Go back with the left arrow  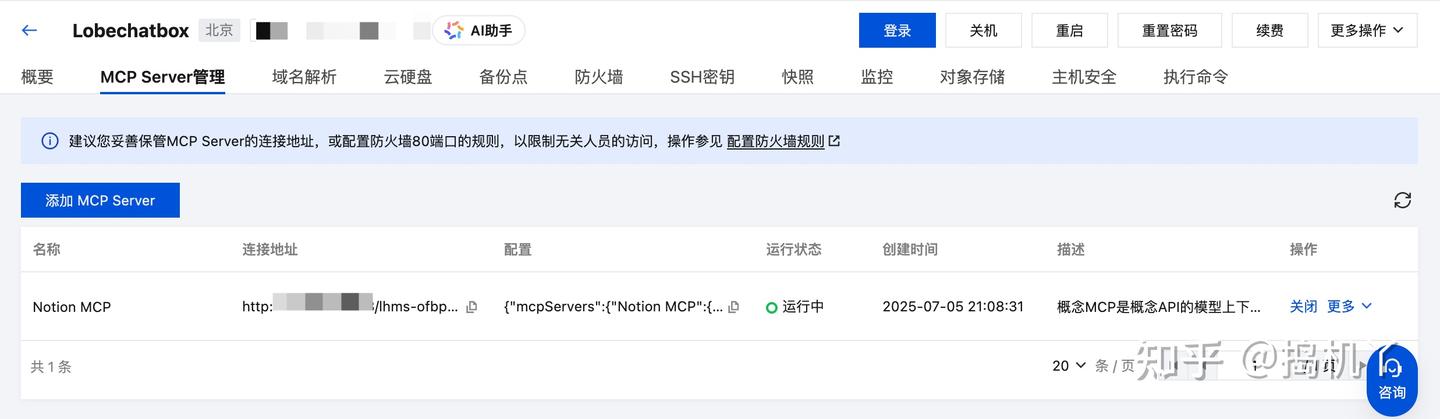[29, 30]
